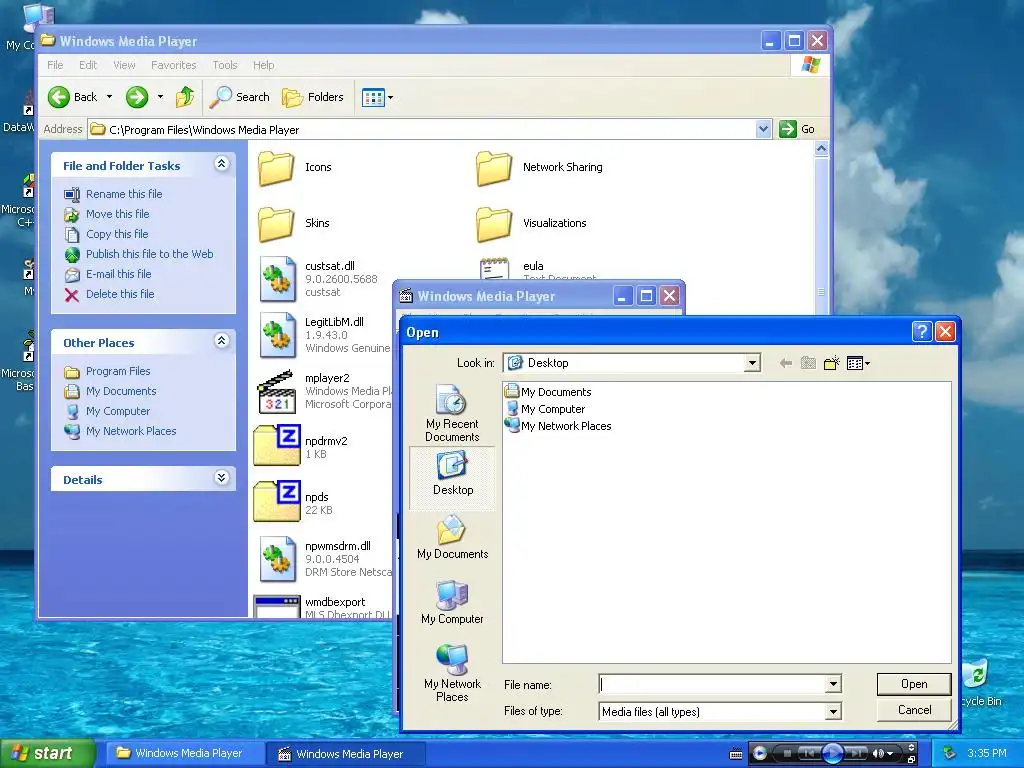
Task: Open the Favorites menu
Action: [174, 65]
